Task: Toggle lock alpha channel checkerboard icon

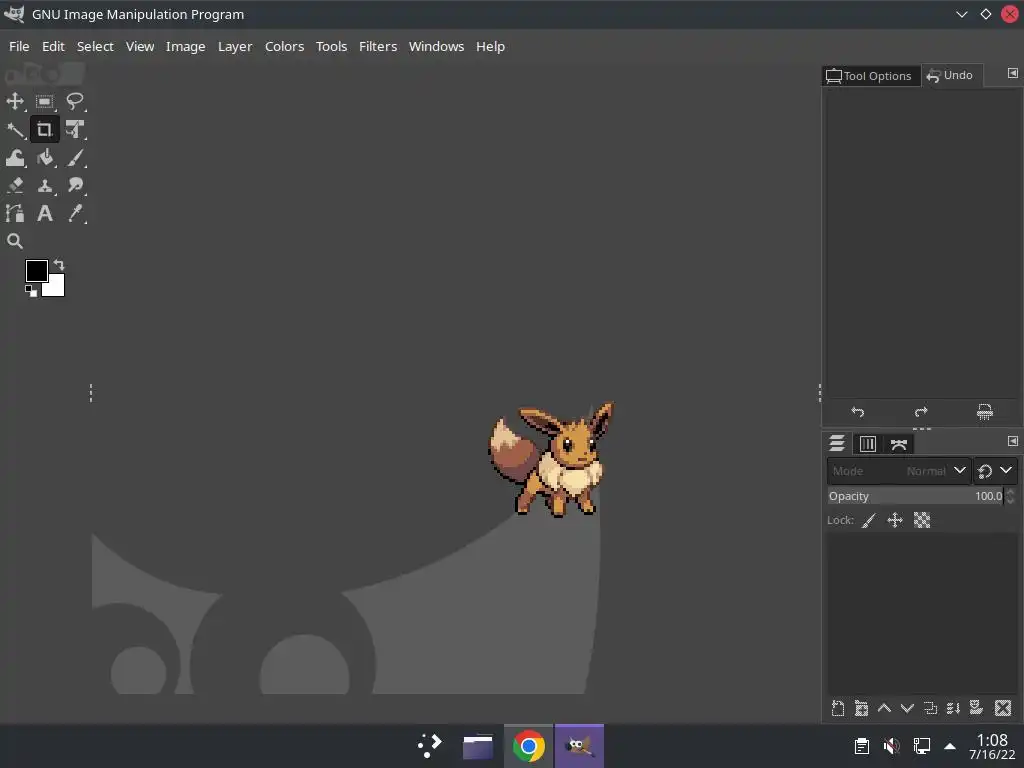Action: pos(921,520)
